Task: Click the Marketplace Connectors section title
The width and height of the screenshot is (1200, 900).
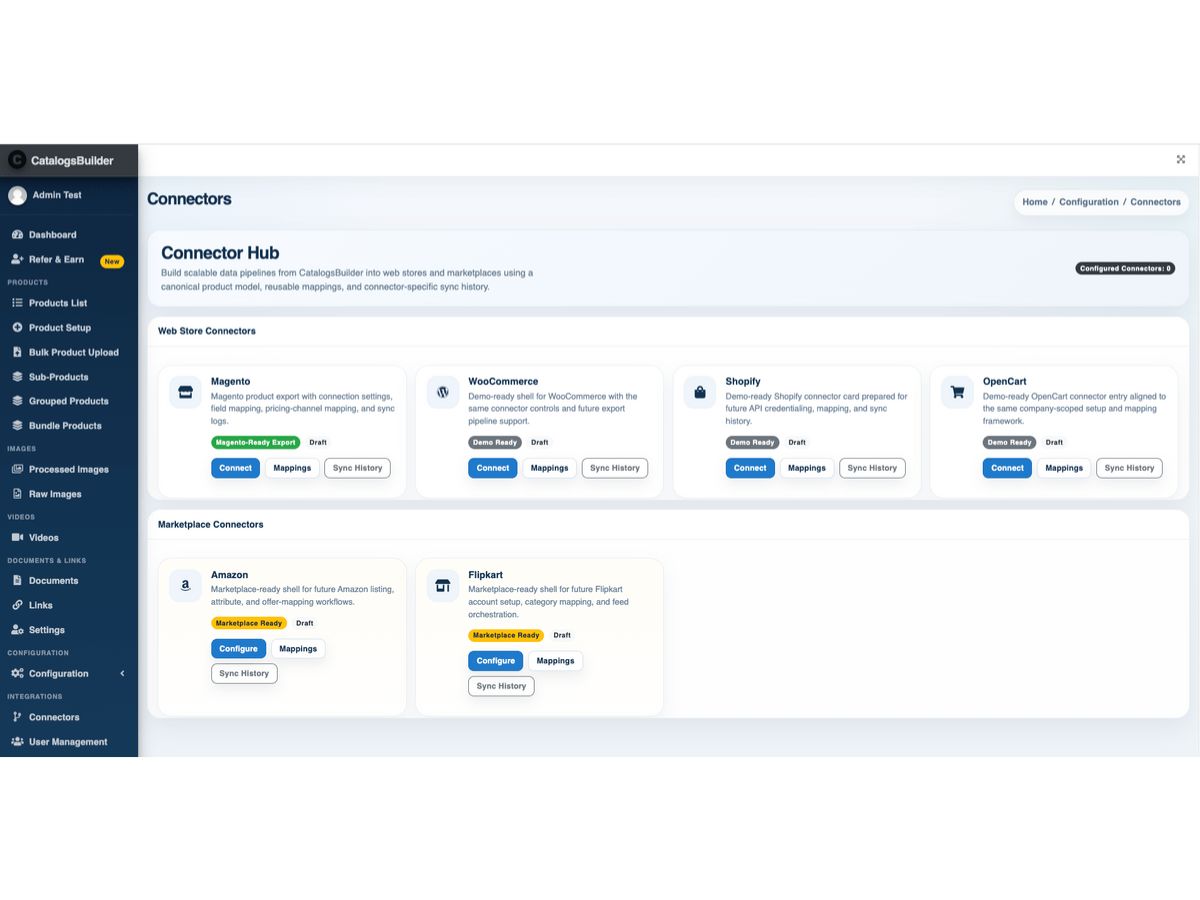Action: point(211,524)
